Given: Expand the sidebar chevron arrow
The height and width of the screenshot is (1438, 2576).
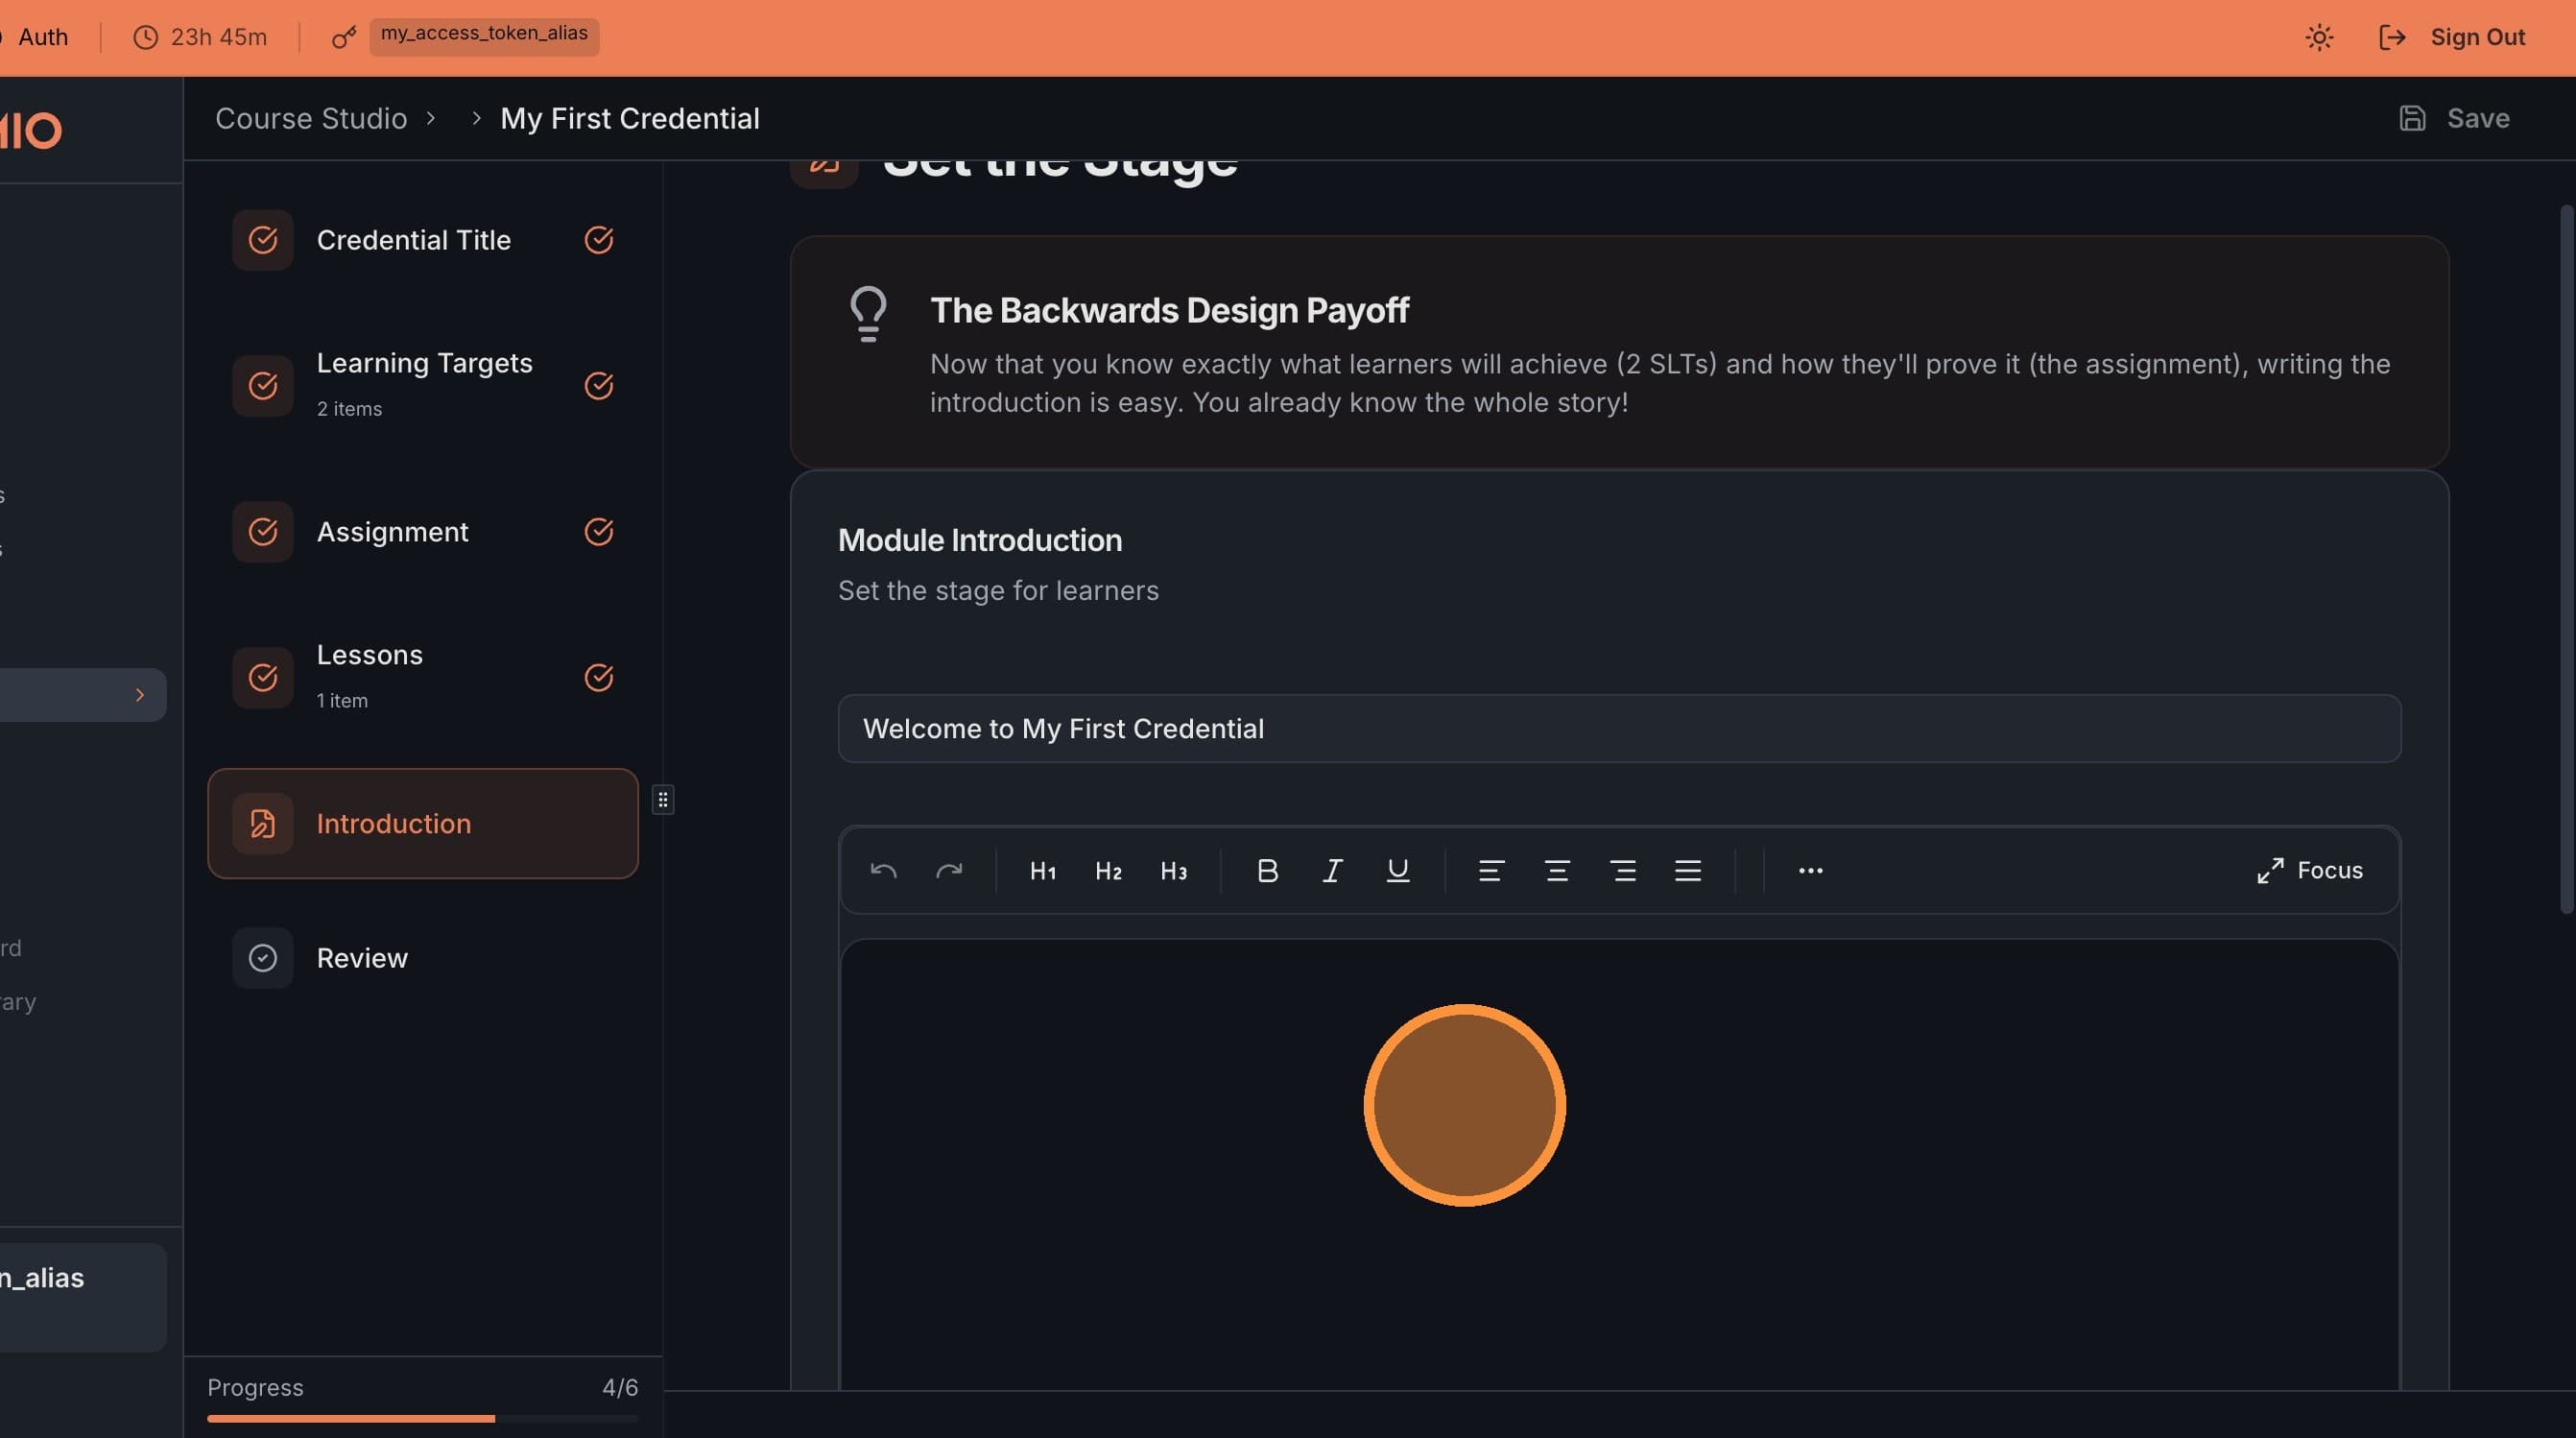Looking at the screenshot, I should [139, 695].
